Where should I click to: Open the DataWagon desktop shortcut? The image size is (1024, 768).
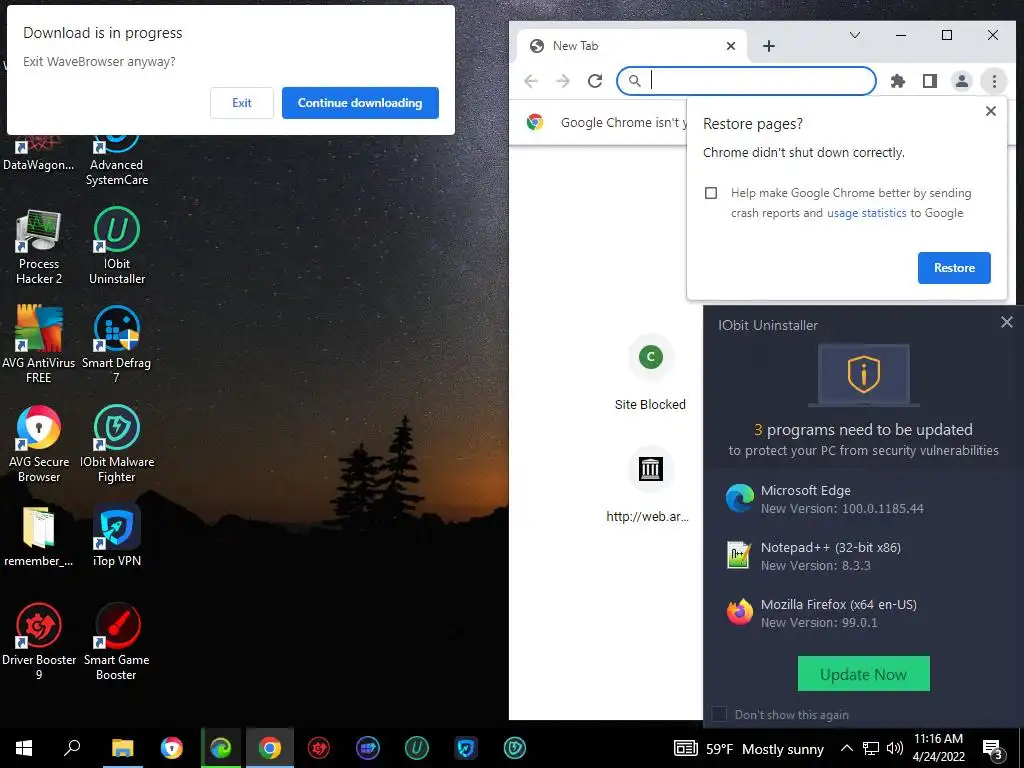[39, 153]
